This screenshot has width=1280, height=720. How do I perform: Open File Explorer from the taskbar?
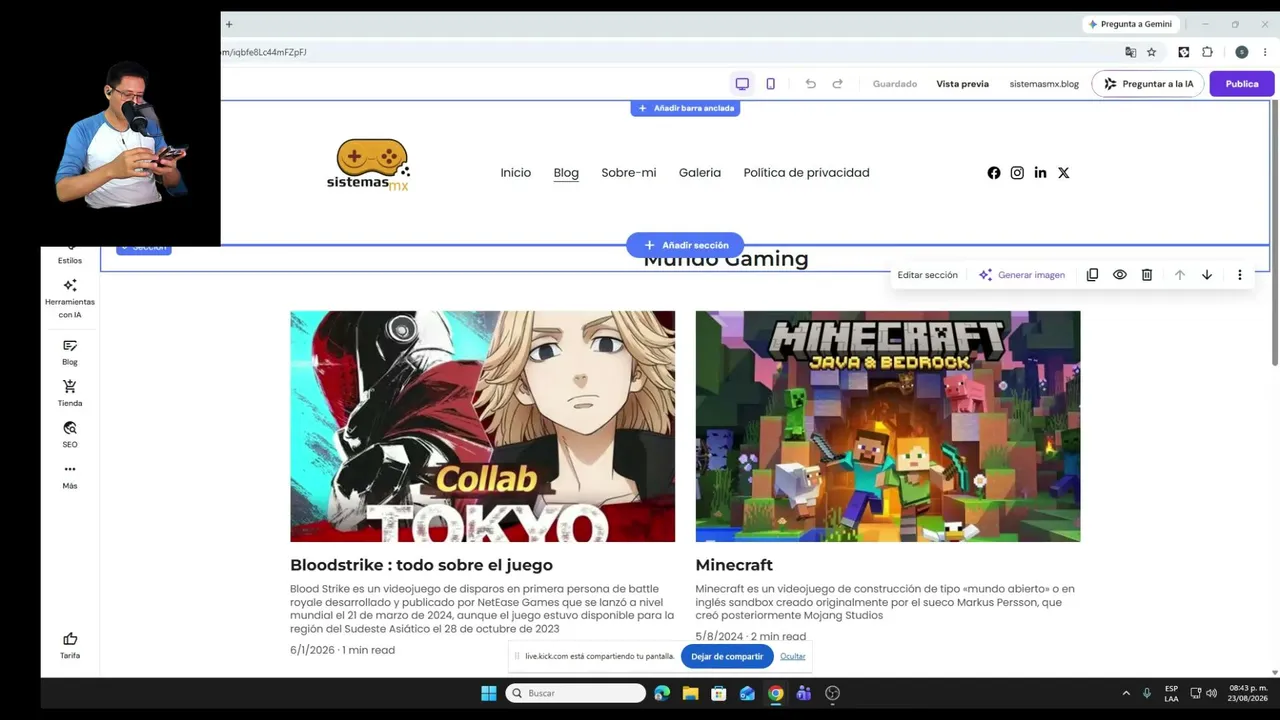coord(690,693)
